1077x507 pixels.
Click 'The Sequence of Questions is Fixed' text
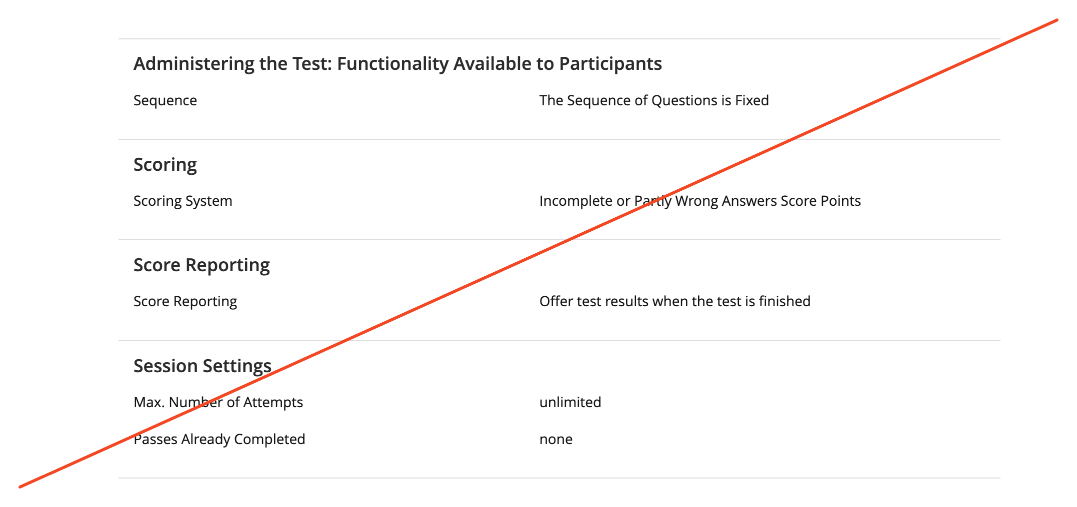[653, 100]
